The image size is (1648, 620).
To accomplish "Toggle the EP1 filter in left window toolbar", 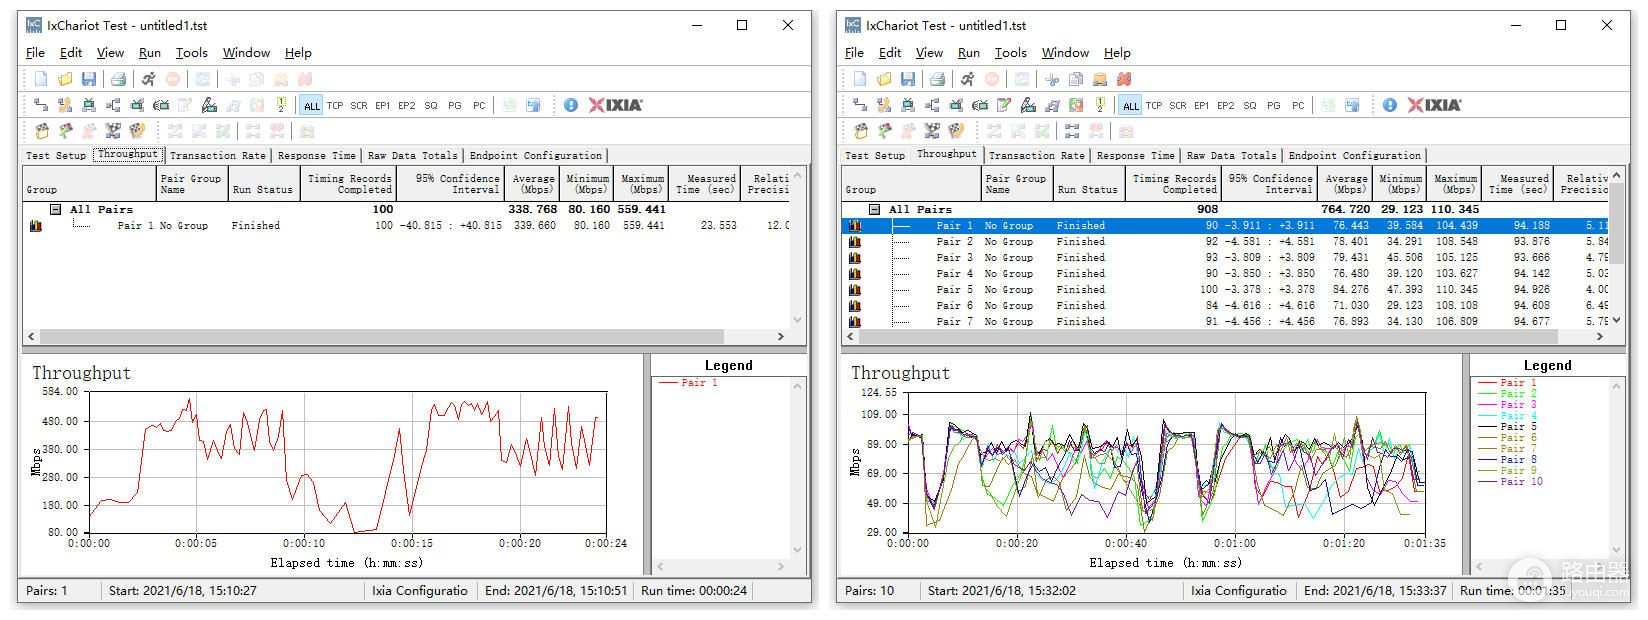I will [x=382, y=106].
